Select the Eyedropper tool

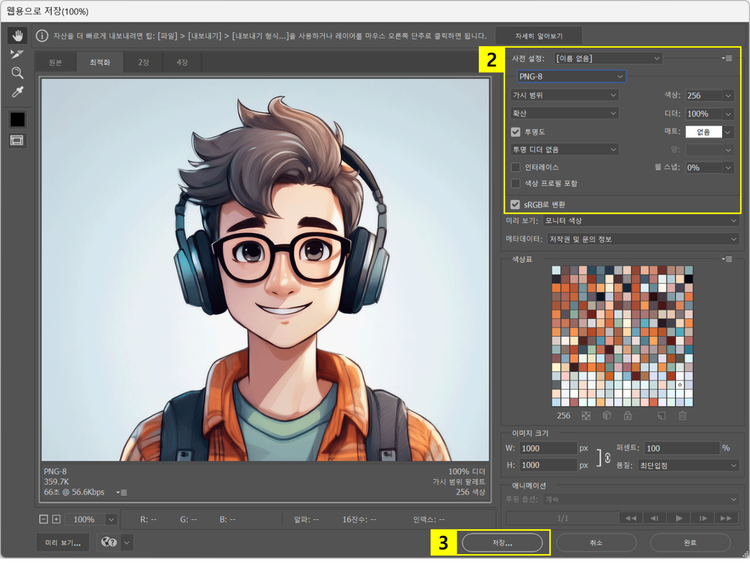17,92
